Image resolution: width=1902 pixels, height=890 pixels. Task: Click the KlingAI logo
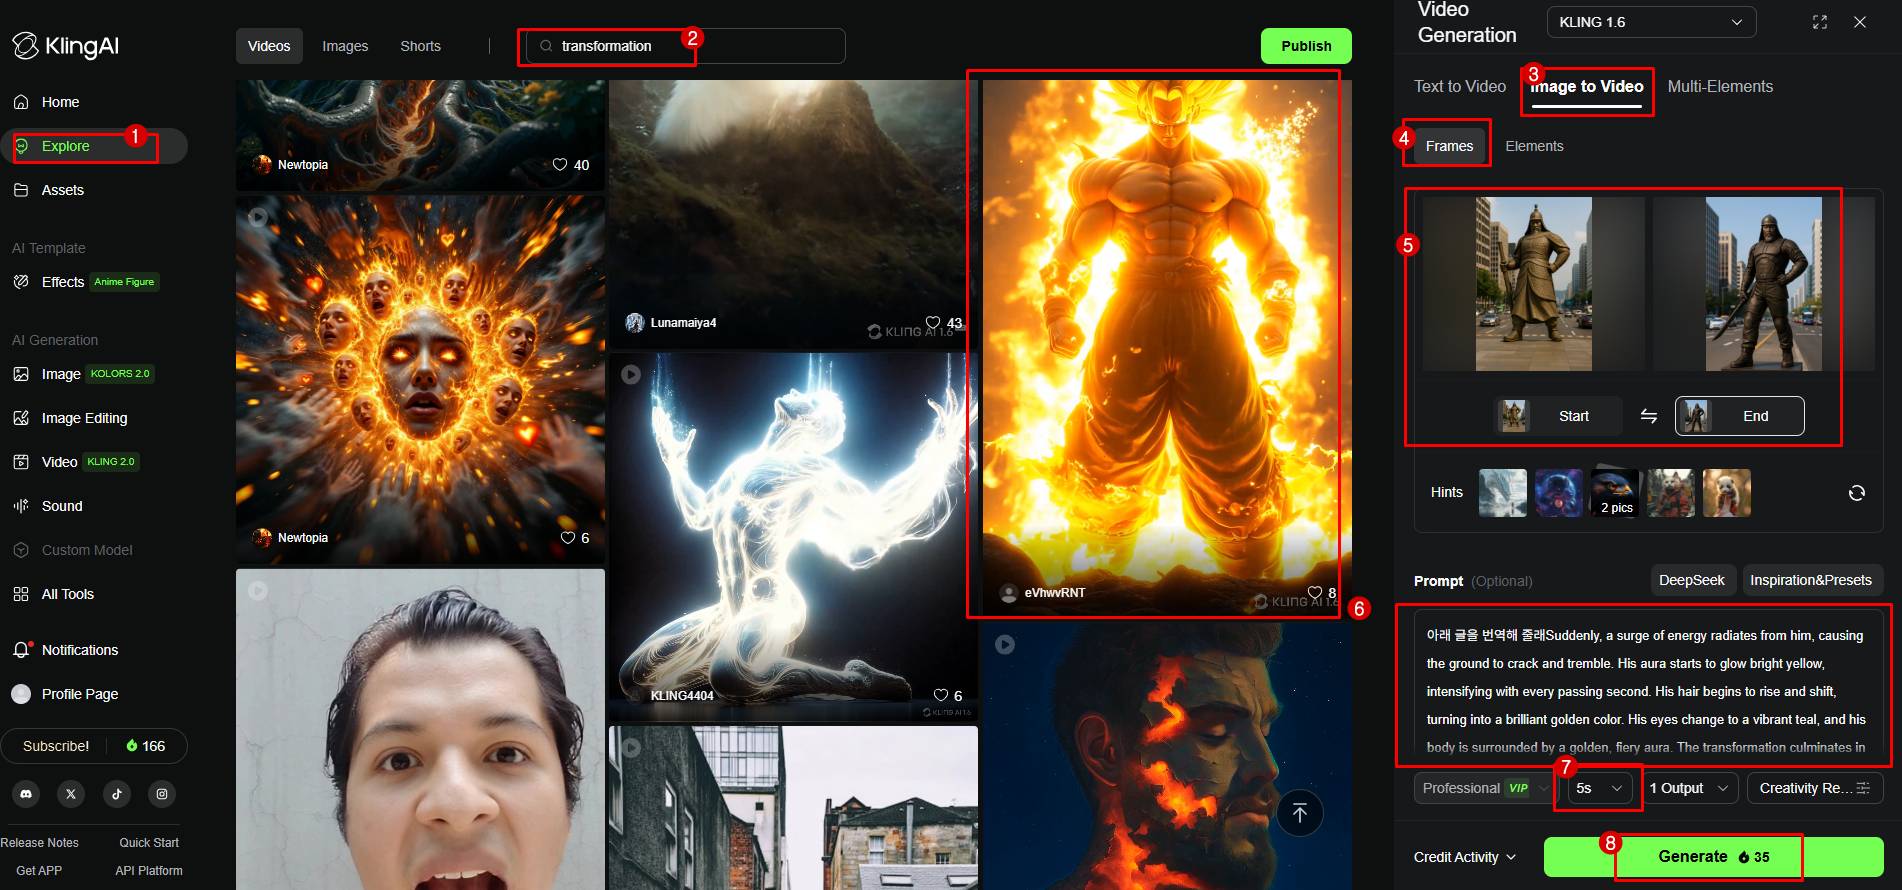pos(66,46)
